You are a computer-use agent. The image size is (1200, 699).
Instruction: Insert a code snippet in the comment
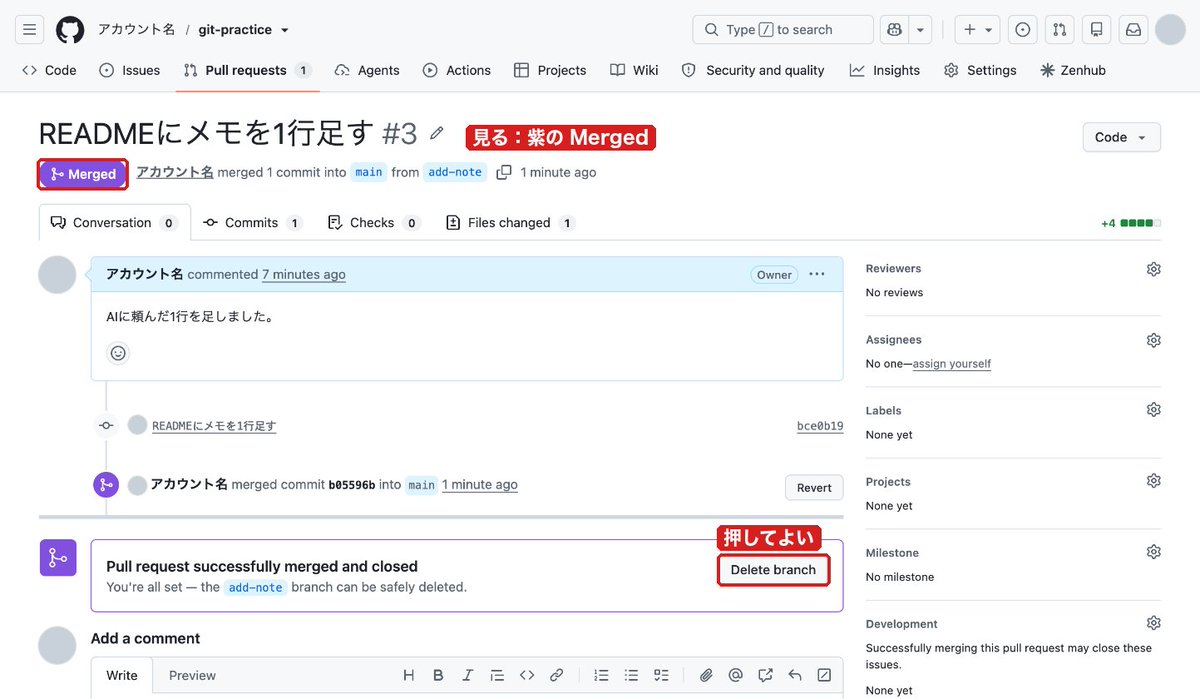pyautogui.click(x=527, y=675)
